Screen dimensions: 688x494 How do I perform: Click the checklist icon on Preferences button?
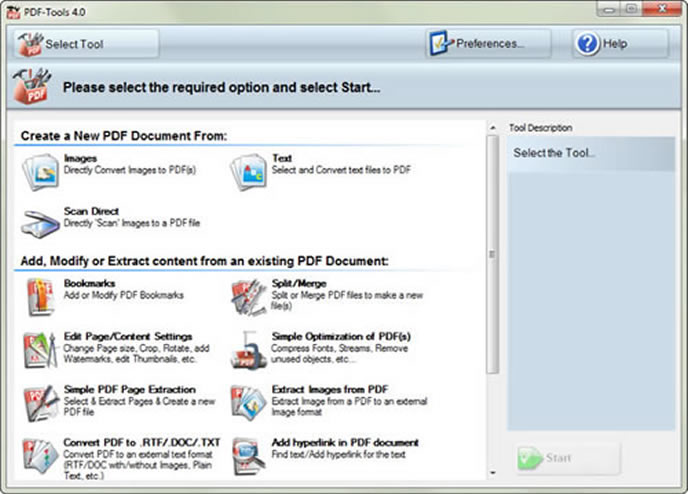click(x=441, y=43)
